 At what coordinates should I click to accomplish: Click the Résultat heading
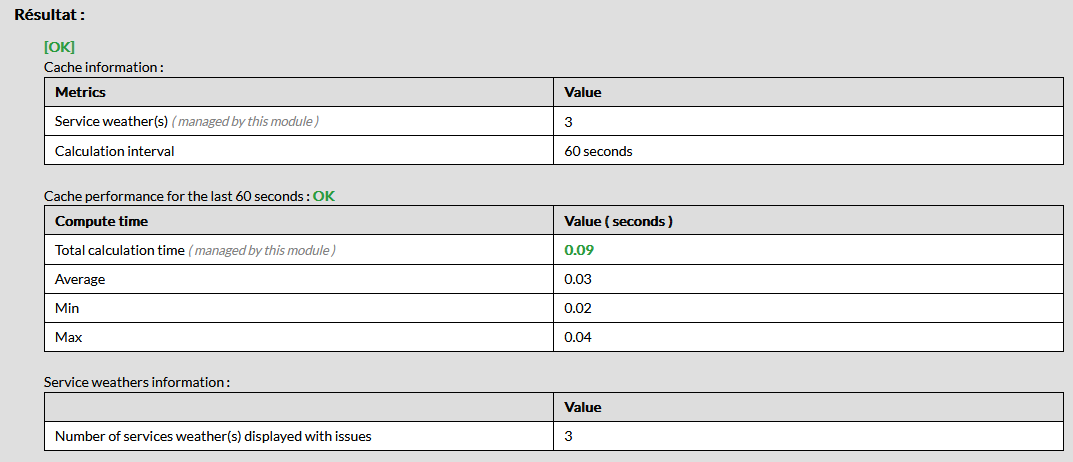click(x=49, y=16)
